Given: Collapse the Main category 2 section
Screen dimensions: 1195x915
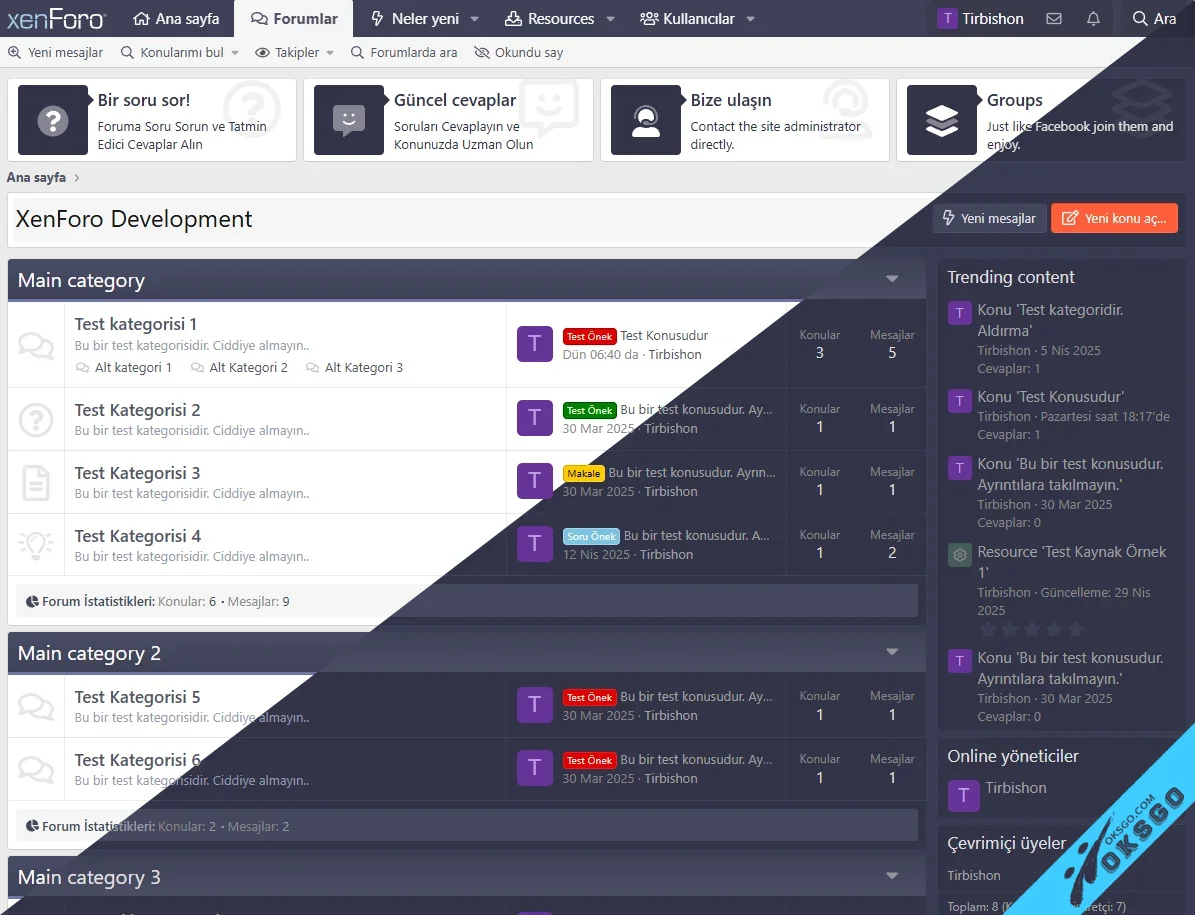Looking at the screenshot, I should pyautogui.click(x=892, y=653).
